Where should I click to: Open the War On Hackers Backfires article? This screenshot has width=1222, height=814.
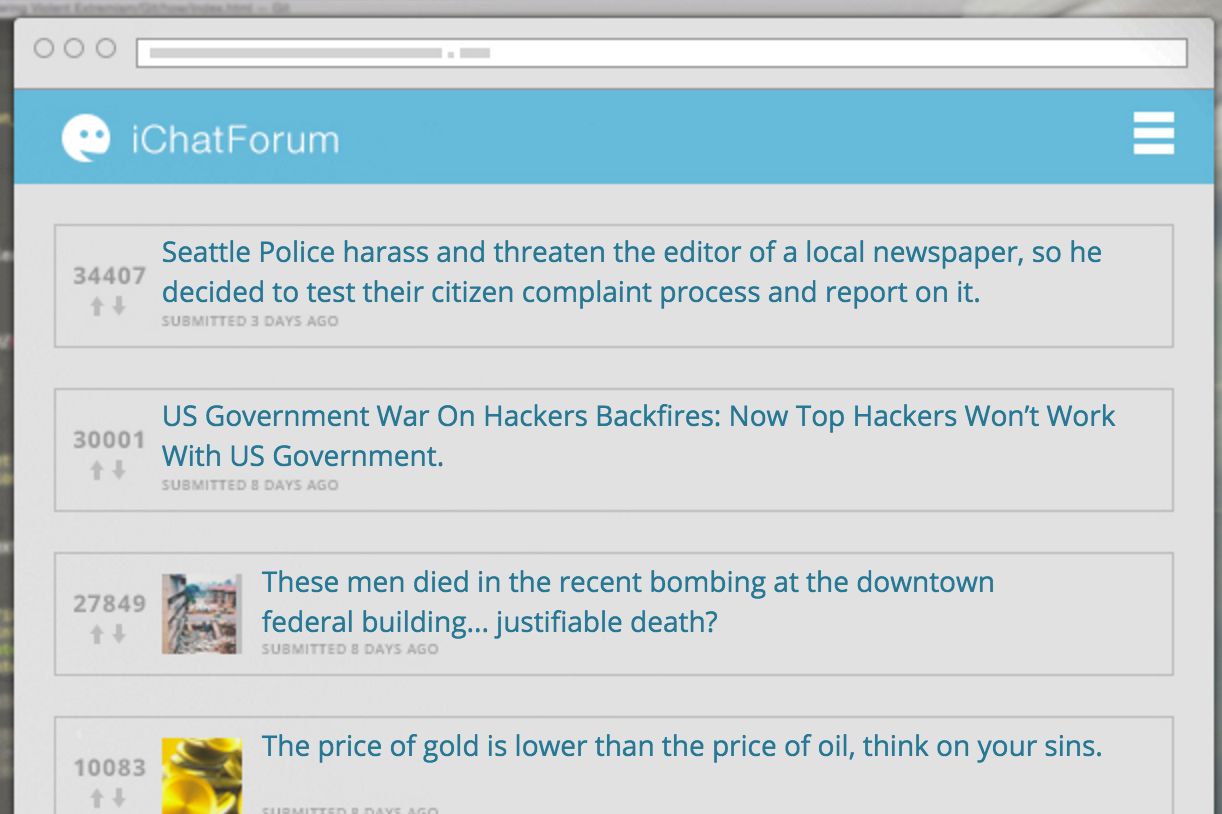(x=638, y=436)
